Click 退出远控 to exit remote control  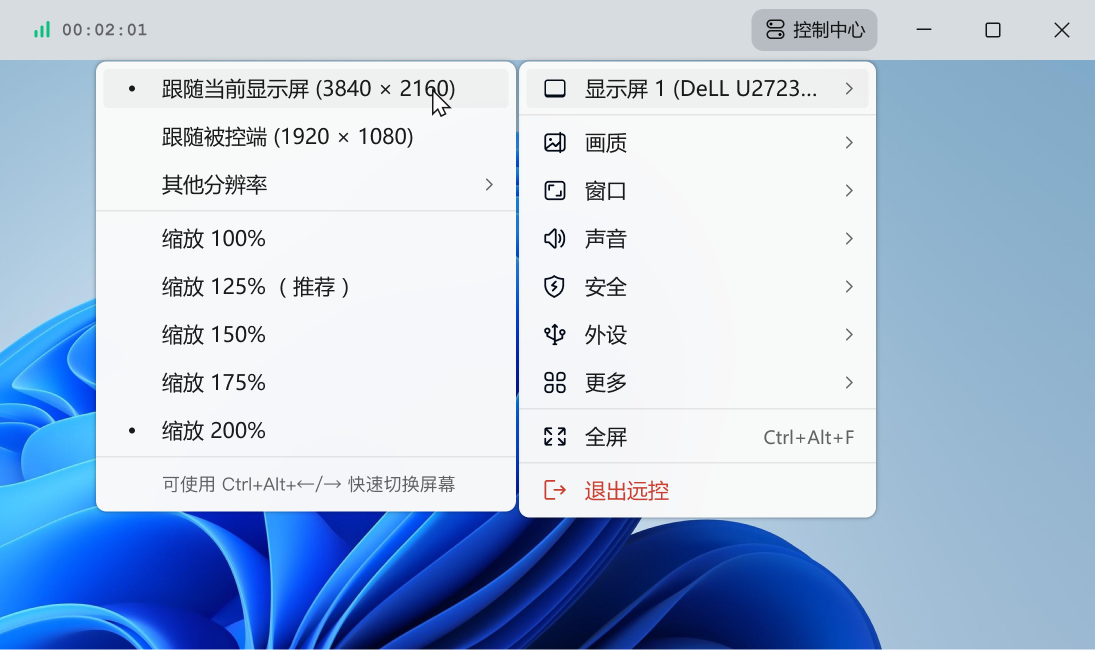tap(626, 491)
